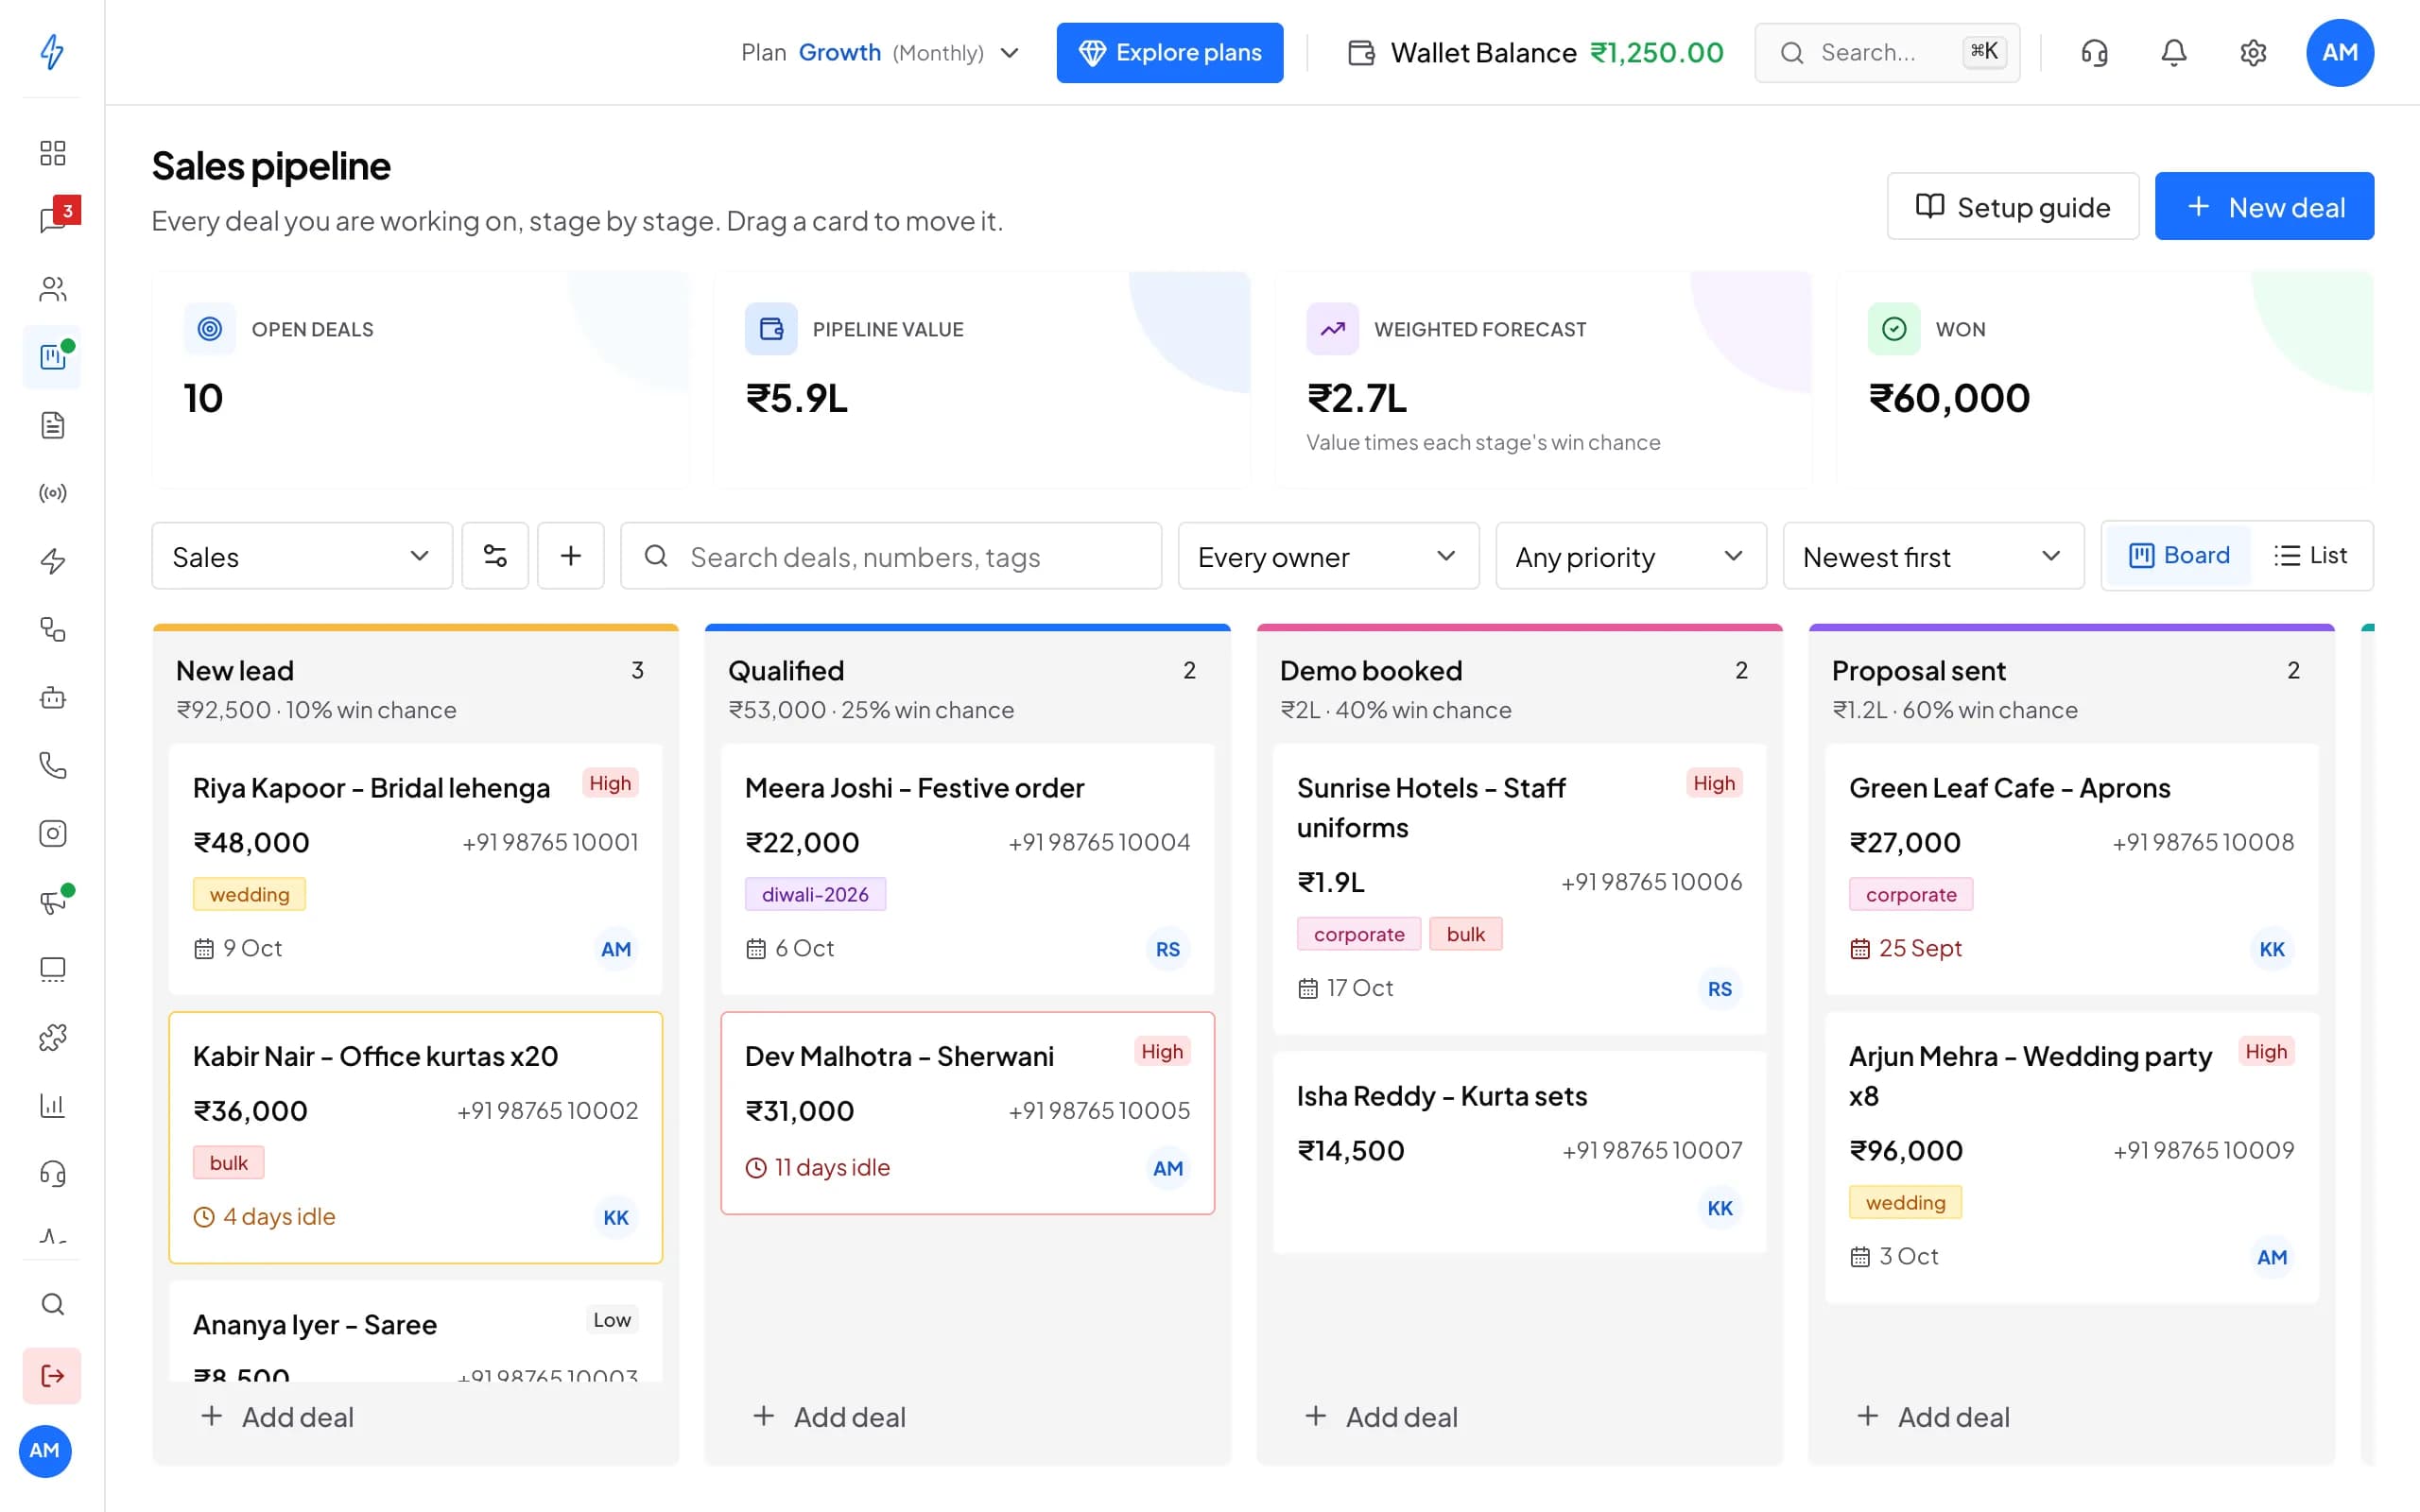Open the bar chart analytics sidebar icon
This screenshot has width=2420, height=1512.
(x=52, y=1105)
